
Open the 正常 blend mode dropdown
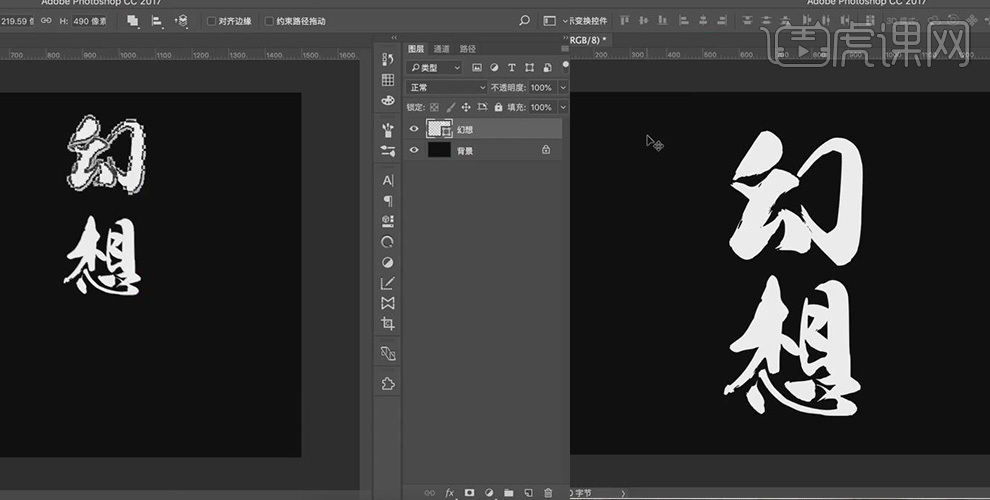click(446, 87)
